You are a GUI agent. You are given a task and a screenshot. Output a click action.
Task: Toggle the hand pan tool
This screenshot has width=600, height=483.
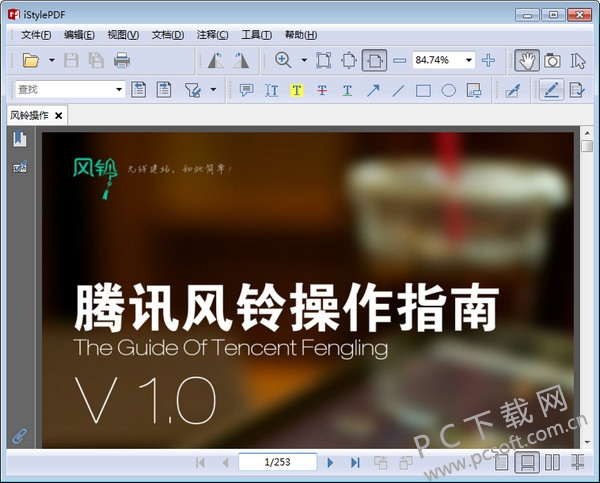click(x=527, y=60)
